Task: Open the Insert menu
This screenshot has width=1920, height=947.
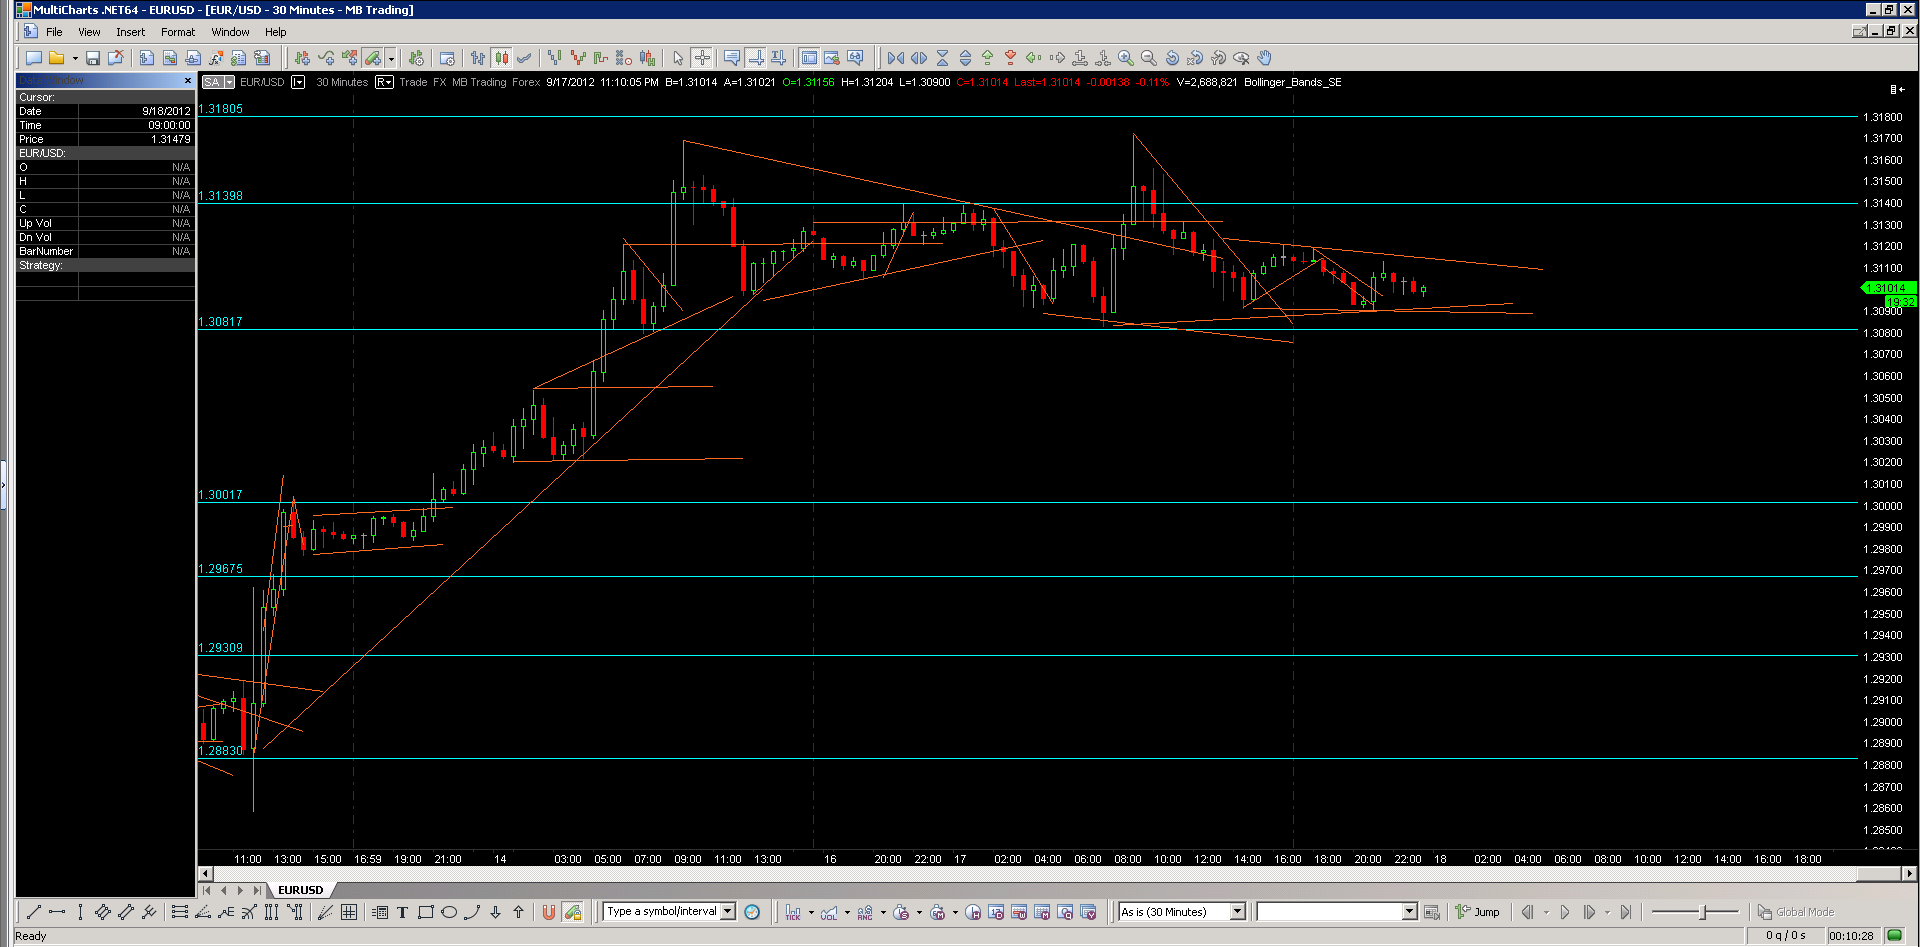Action: (x=130, y=32)
